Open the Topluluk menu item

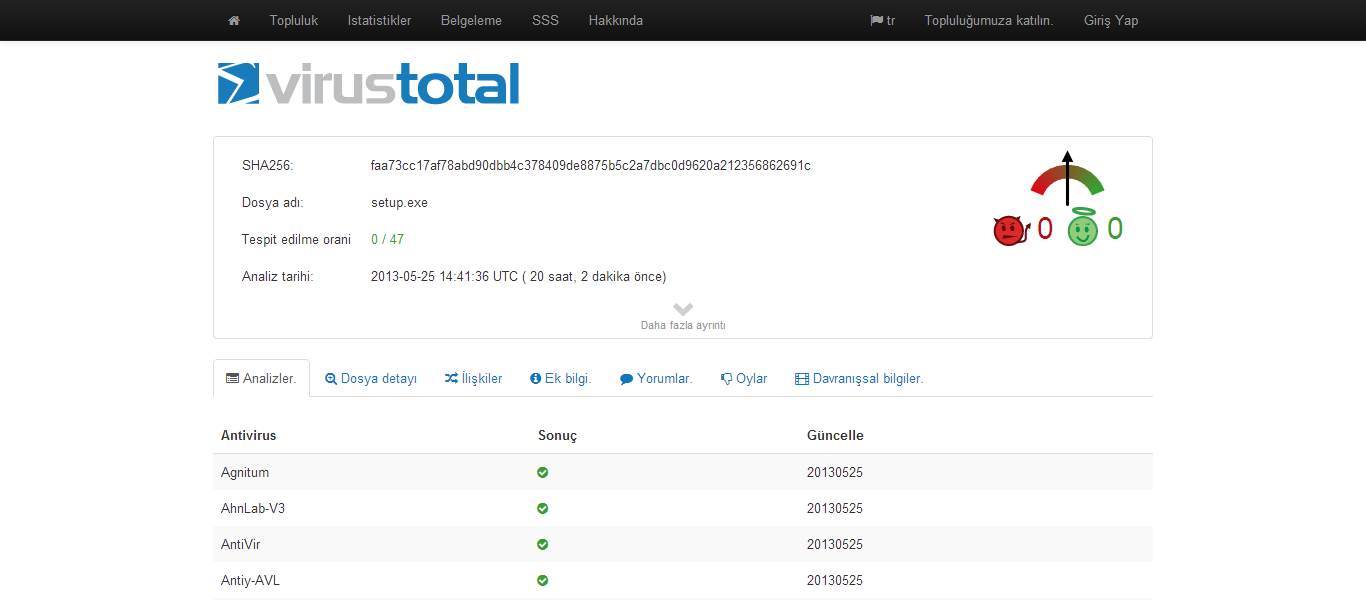tap(294, 20)
